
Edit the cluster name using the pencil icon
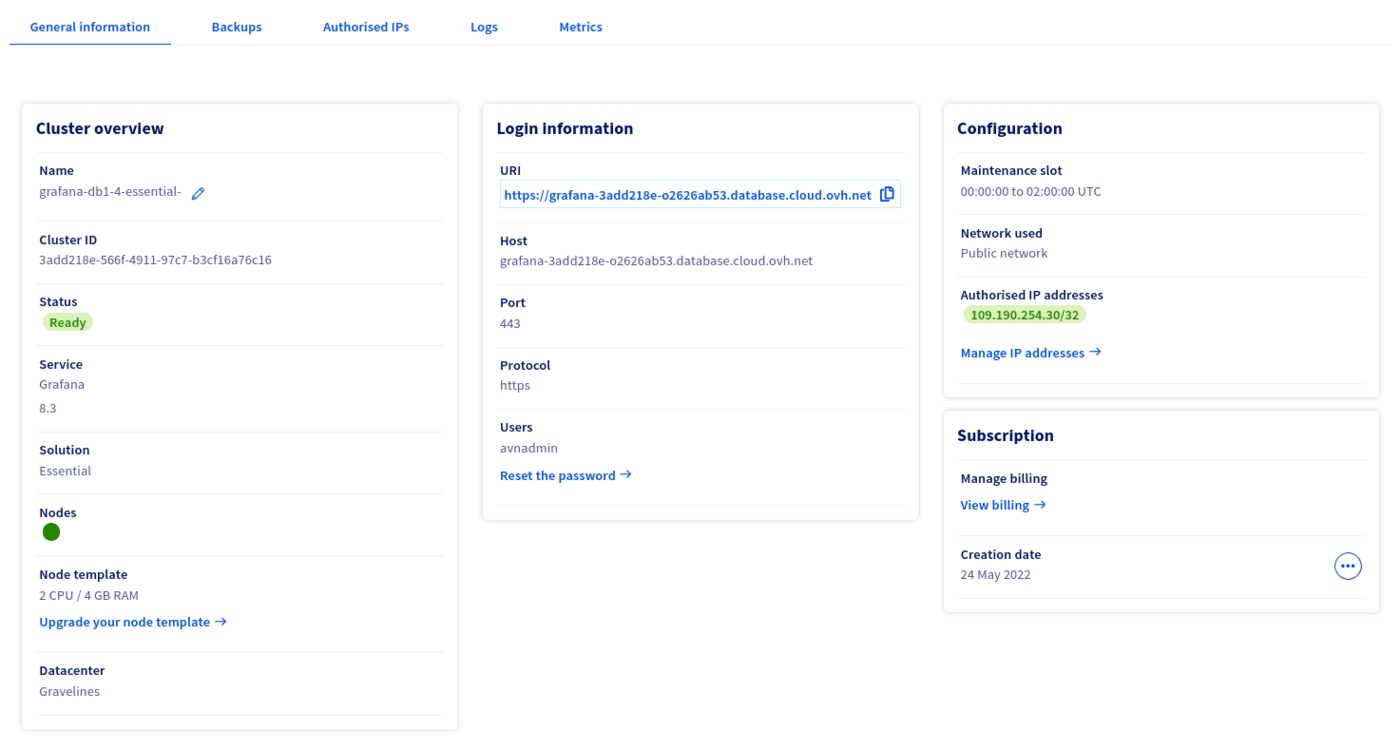click(197, 192)
